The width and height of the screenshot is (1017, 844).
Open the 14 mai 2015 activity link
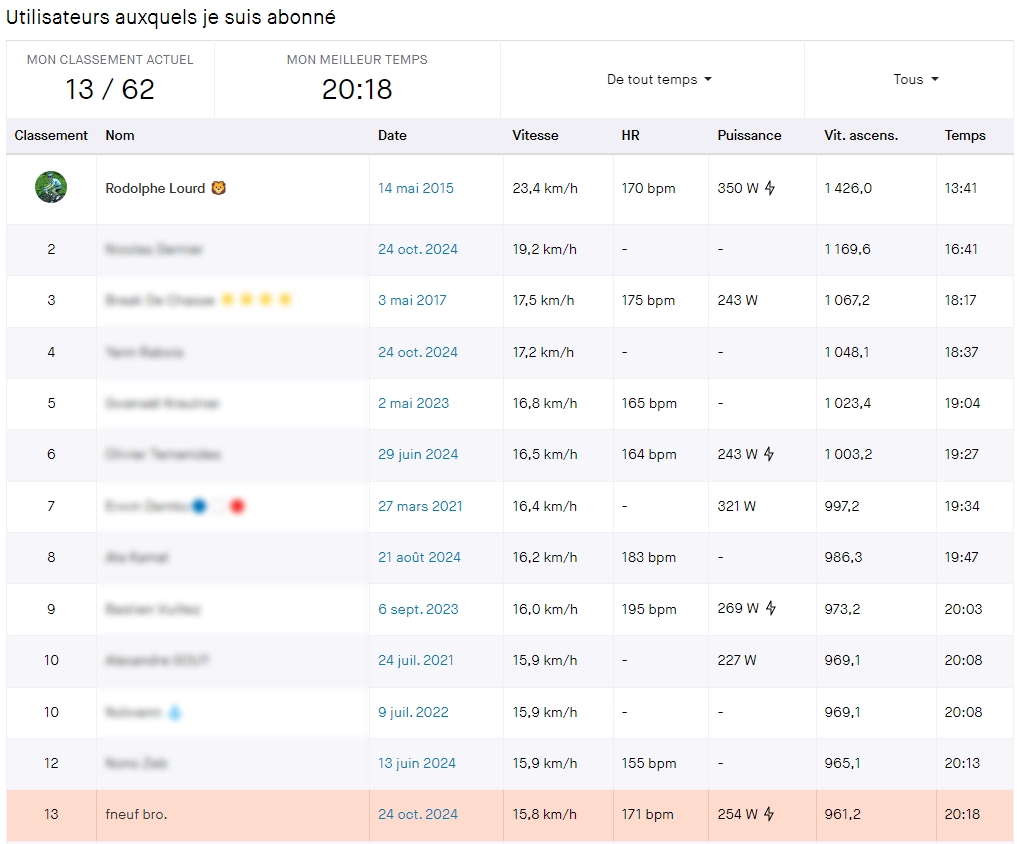pyautogui.click(x=416, y=188)
